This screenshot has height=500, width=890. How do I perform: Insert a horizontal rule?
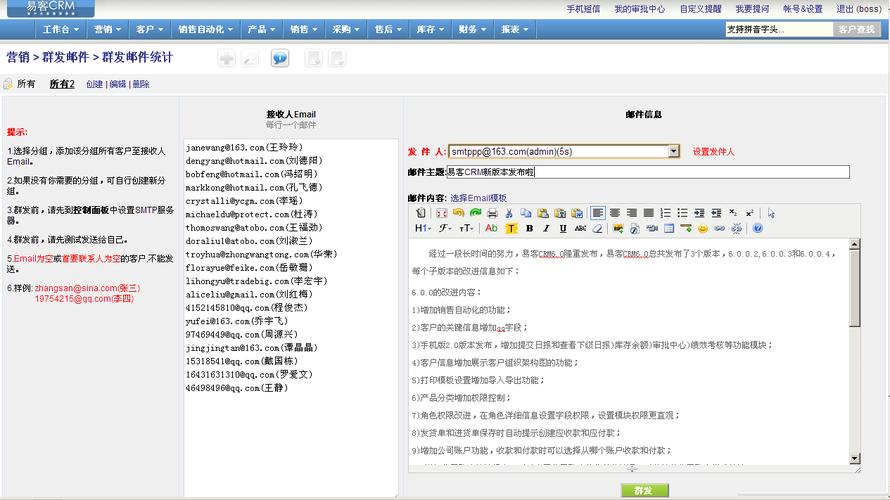pyautogui.click(x=686, y=228)
